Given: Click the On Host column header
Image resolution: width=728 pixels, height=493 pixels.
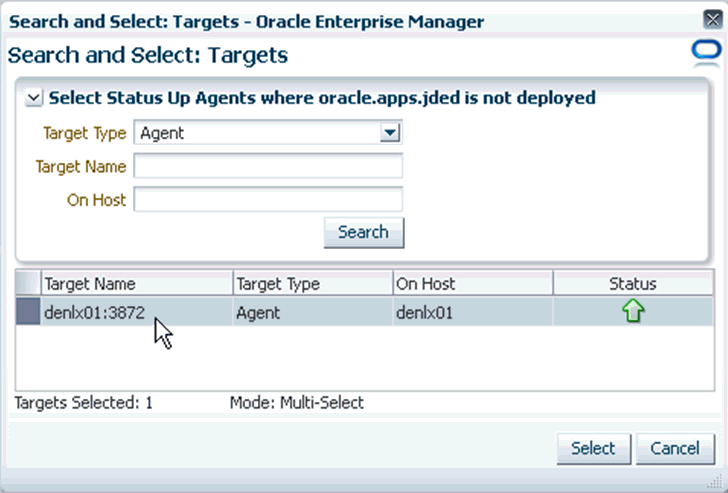Looking at the screenshot, I should 473,284.
